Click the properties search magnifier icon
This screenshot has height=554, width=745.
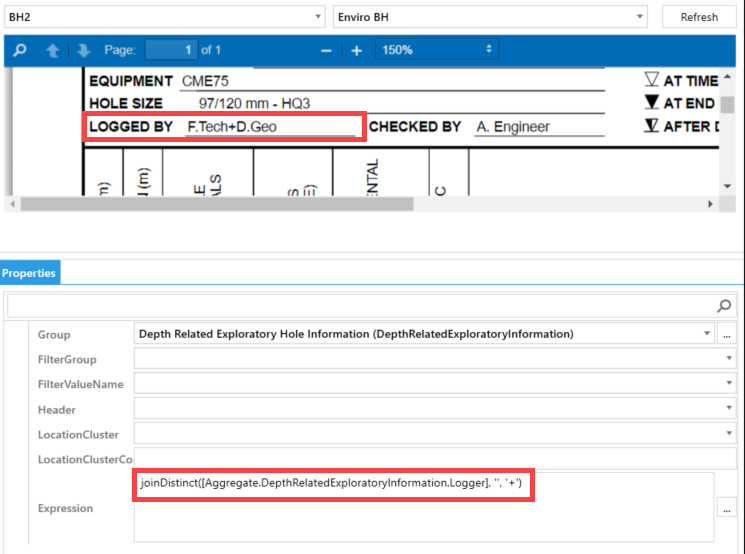(x=725, y=306)
